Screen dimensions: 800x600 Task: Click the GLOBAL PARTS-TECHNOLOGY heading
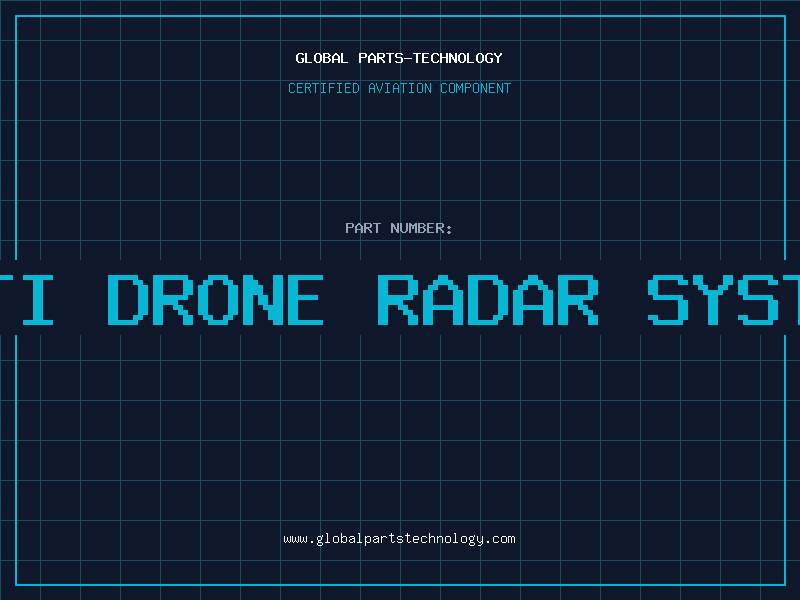pos(399,58)
